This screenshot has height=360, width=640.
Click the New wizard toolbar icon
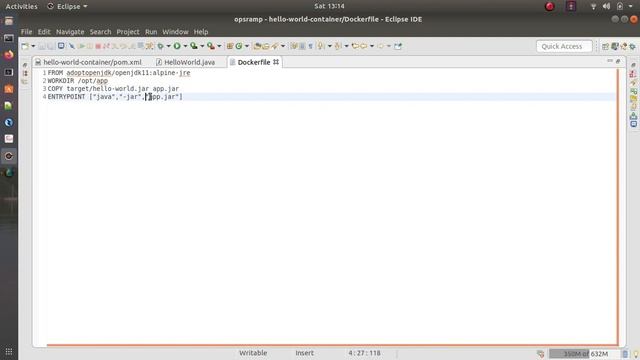pyautogui.click(x=24, y=46)
